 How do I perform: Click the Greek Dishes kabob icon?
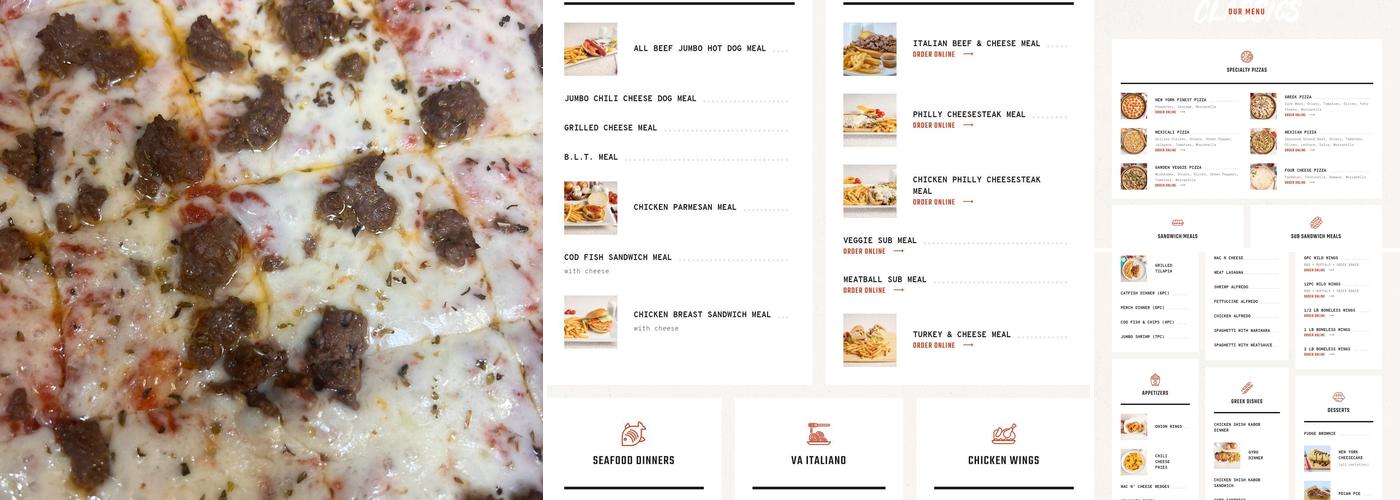(1247, 388)
